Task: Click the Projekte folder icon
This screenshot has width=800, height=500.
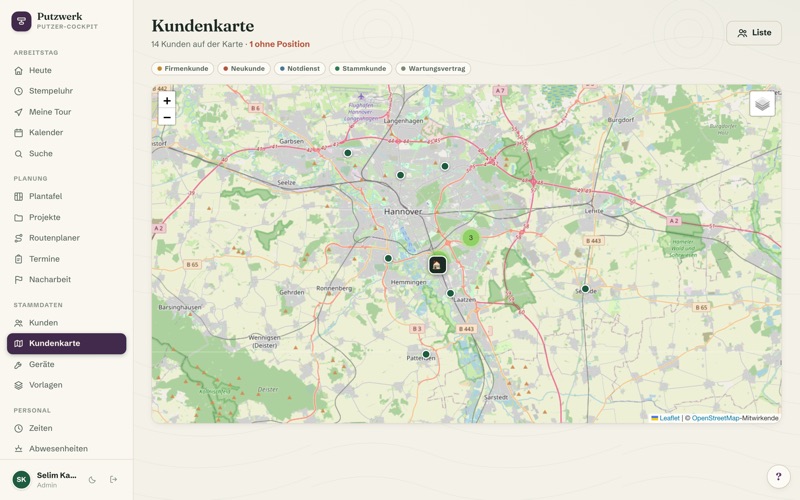Action: click(x=18, y=217)
